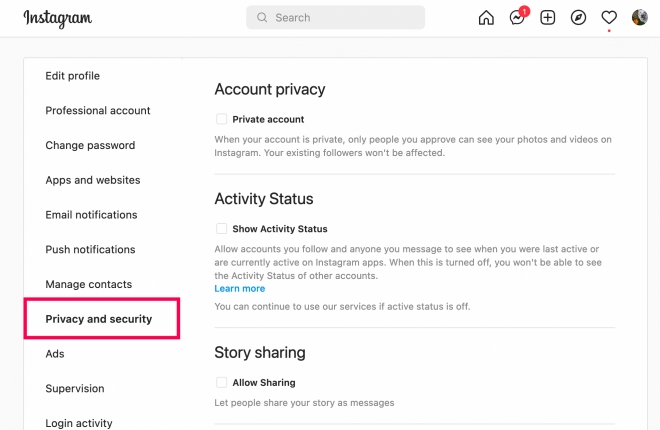Check the Allow Sharing checkbox
The height and width of the screenshot is (430, 660).
coord(221,382)
